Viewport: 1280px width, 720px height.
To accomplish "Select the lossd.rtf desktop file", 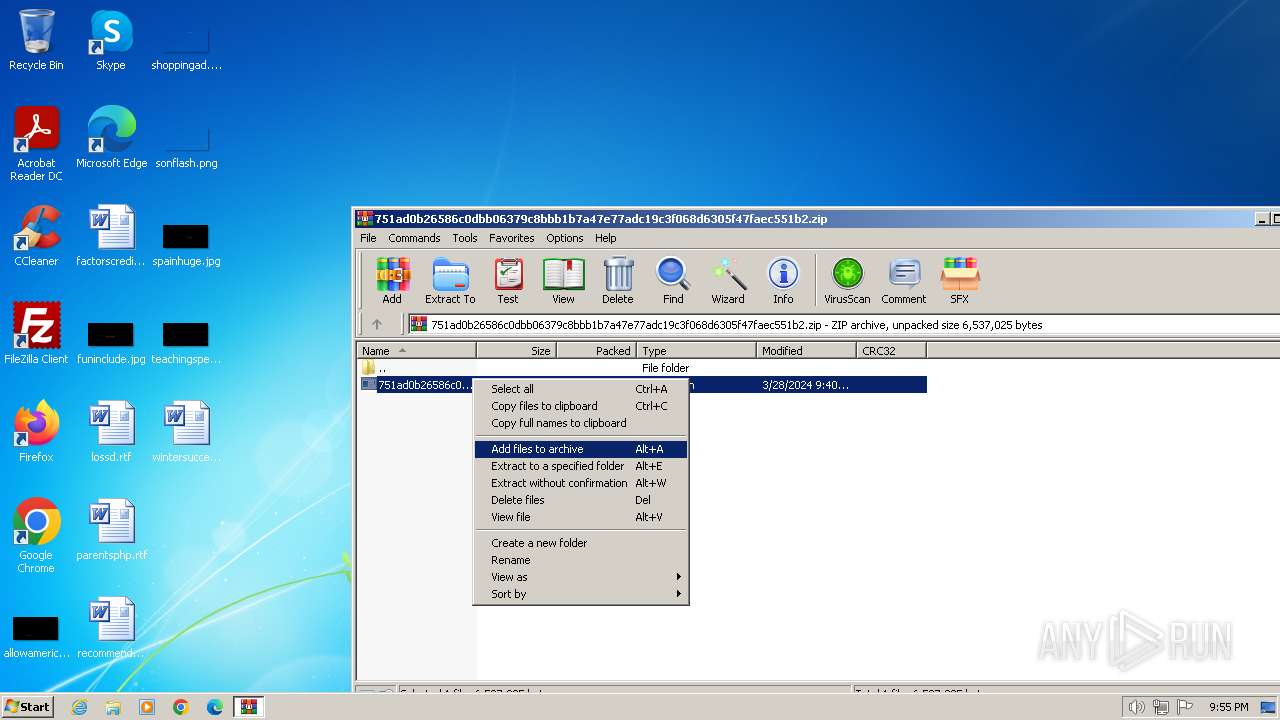I will click(111, 432).
